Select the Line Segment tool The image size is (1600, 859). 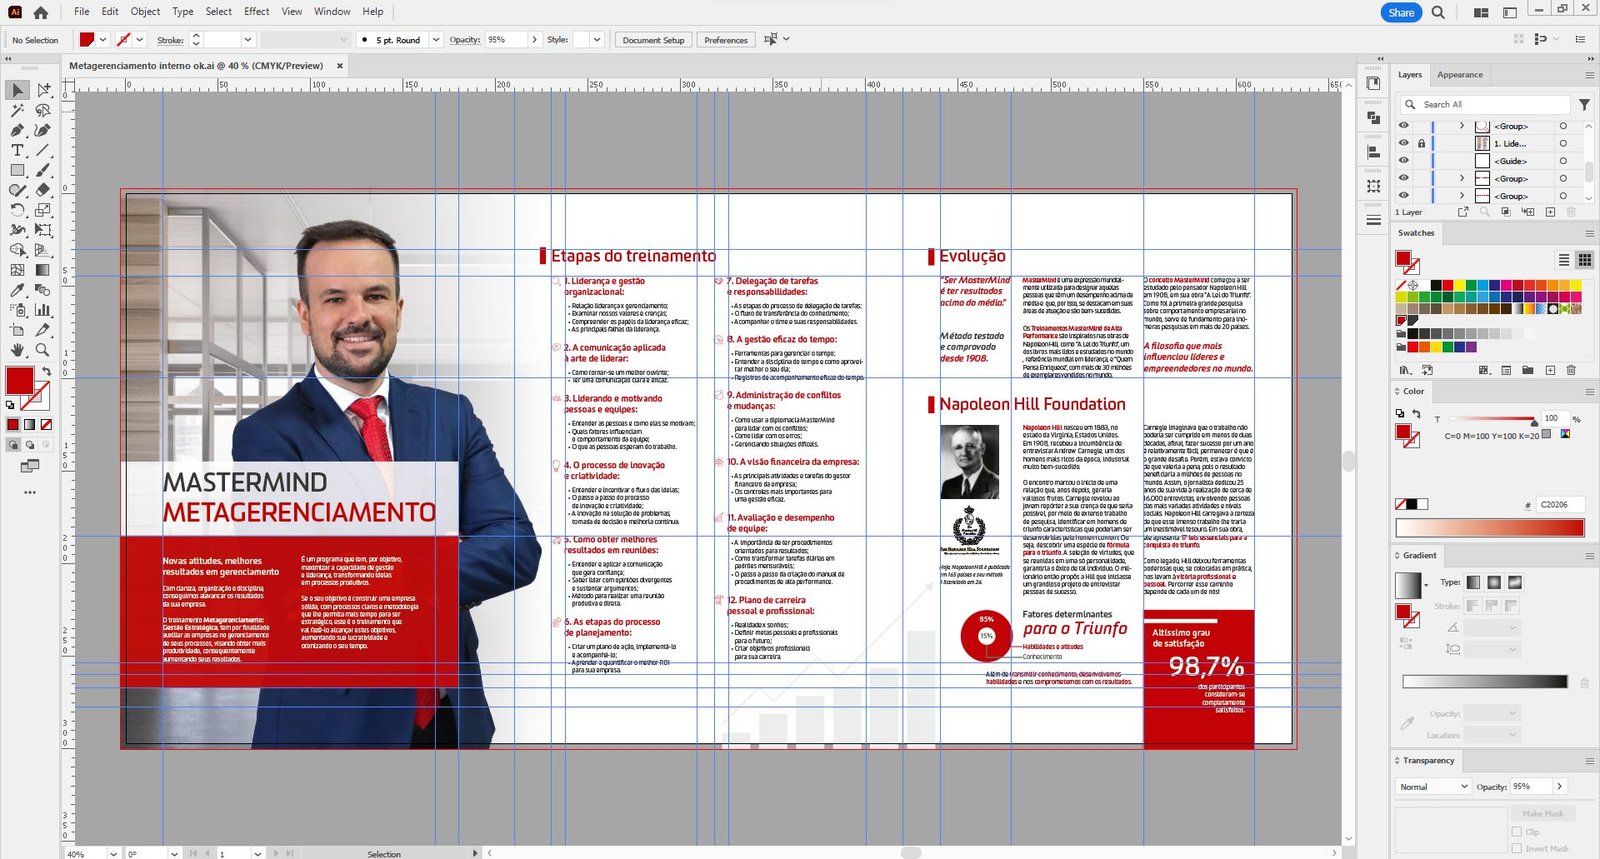coord(43,150)
